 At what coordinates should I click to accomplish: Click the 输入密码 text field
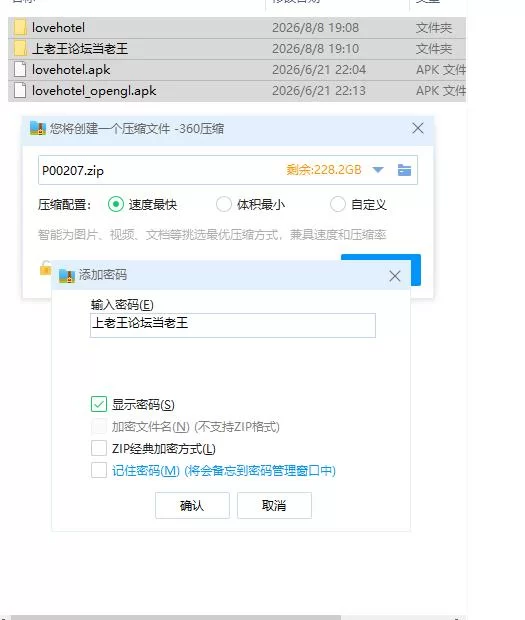pos(233,325)
